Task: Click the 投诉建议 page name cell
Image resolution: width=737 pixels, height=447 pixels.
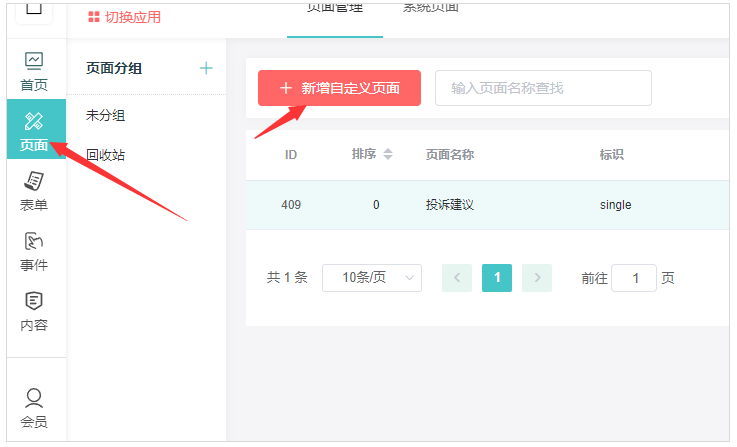Action: point(450,205)
